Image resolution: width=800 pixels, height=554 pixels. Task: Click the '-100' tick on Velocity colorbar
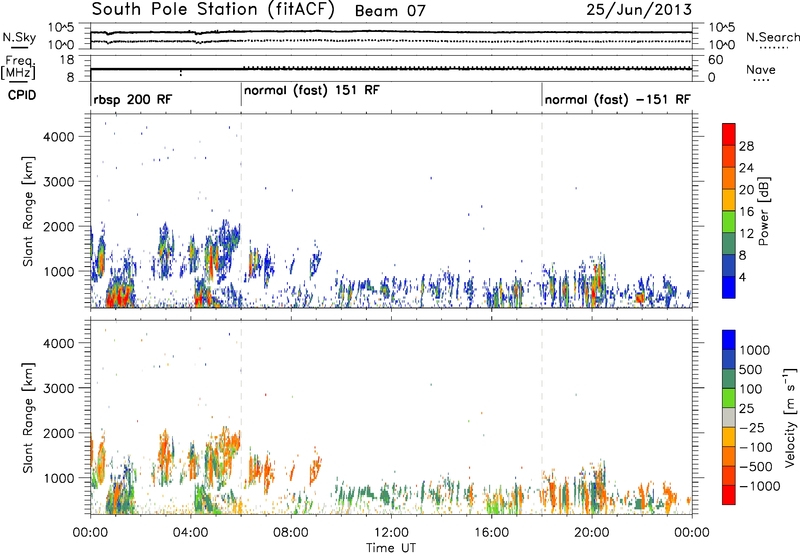755,447
